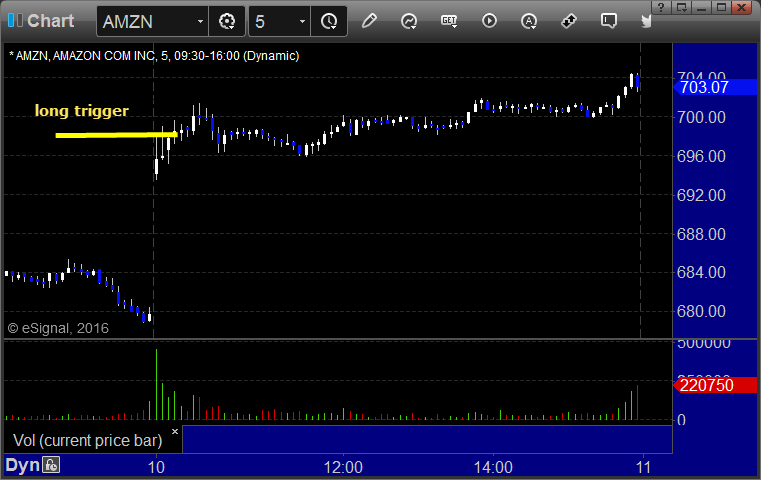Image resolution: width=761 pixels, height=480 pixels.
Task: Expand the interval dropdown arrow next to 5
Action: pos(302,22)
